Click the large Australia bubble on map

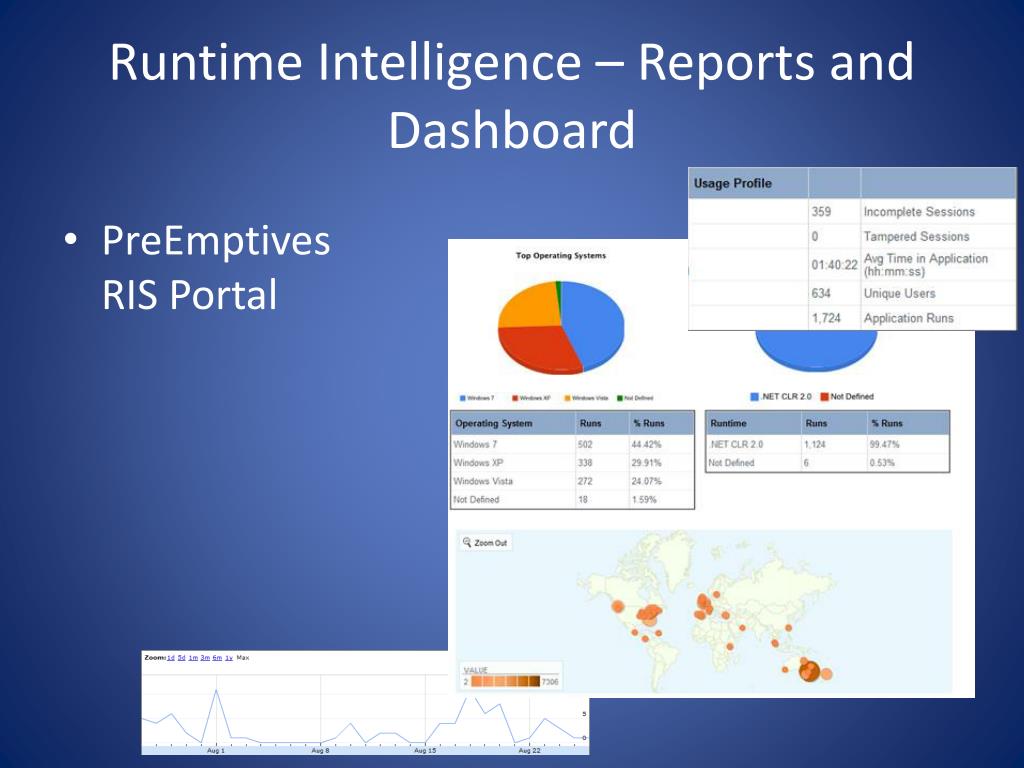coord(811,671)
